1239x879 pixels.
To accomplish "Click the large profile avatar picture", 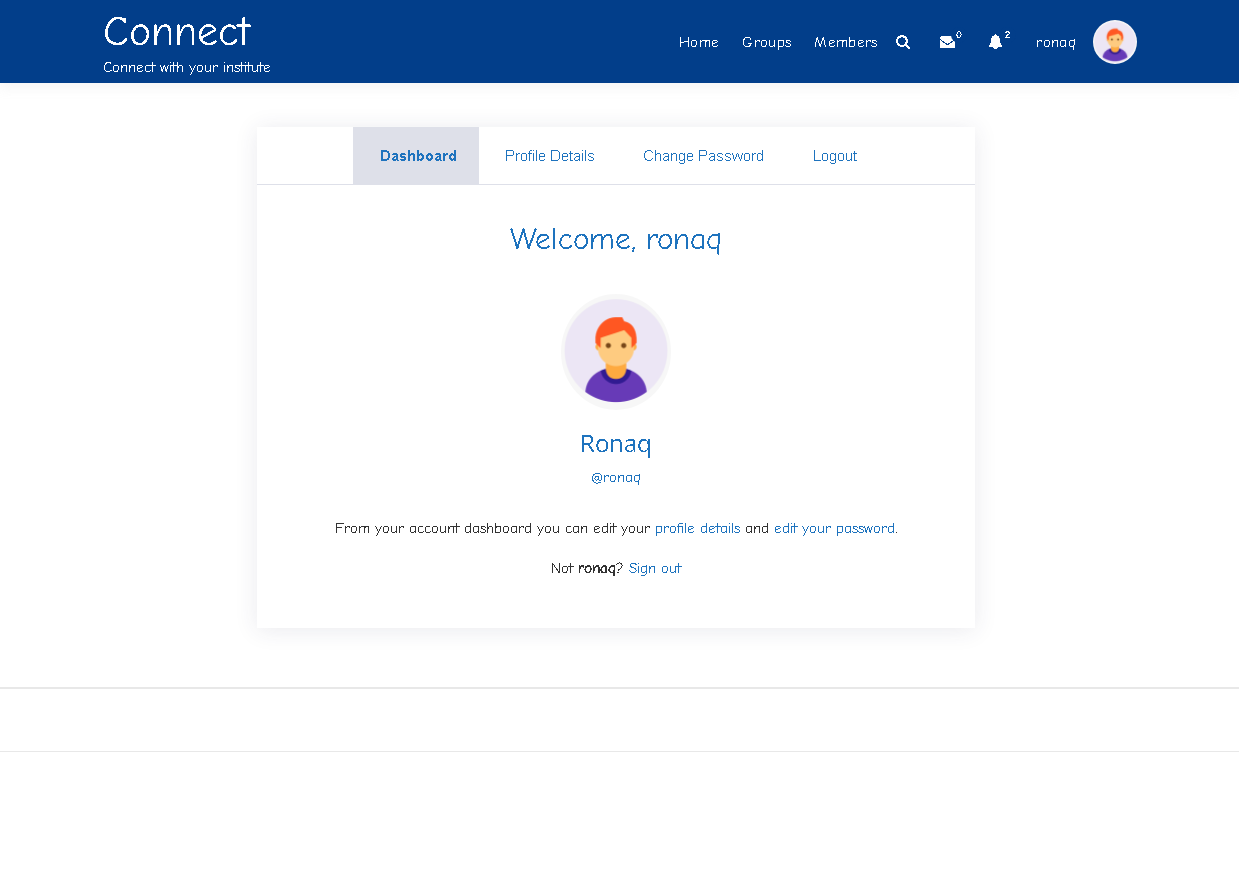I will pos(616,352).
